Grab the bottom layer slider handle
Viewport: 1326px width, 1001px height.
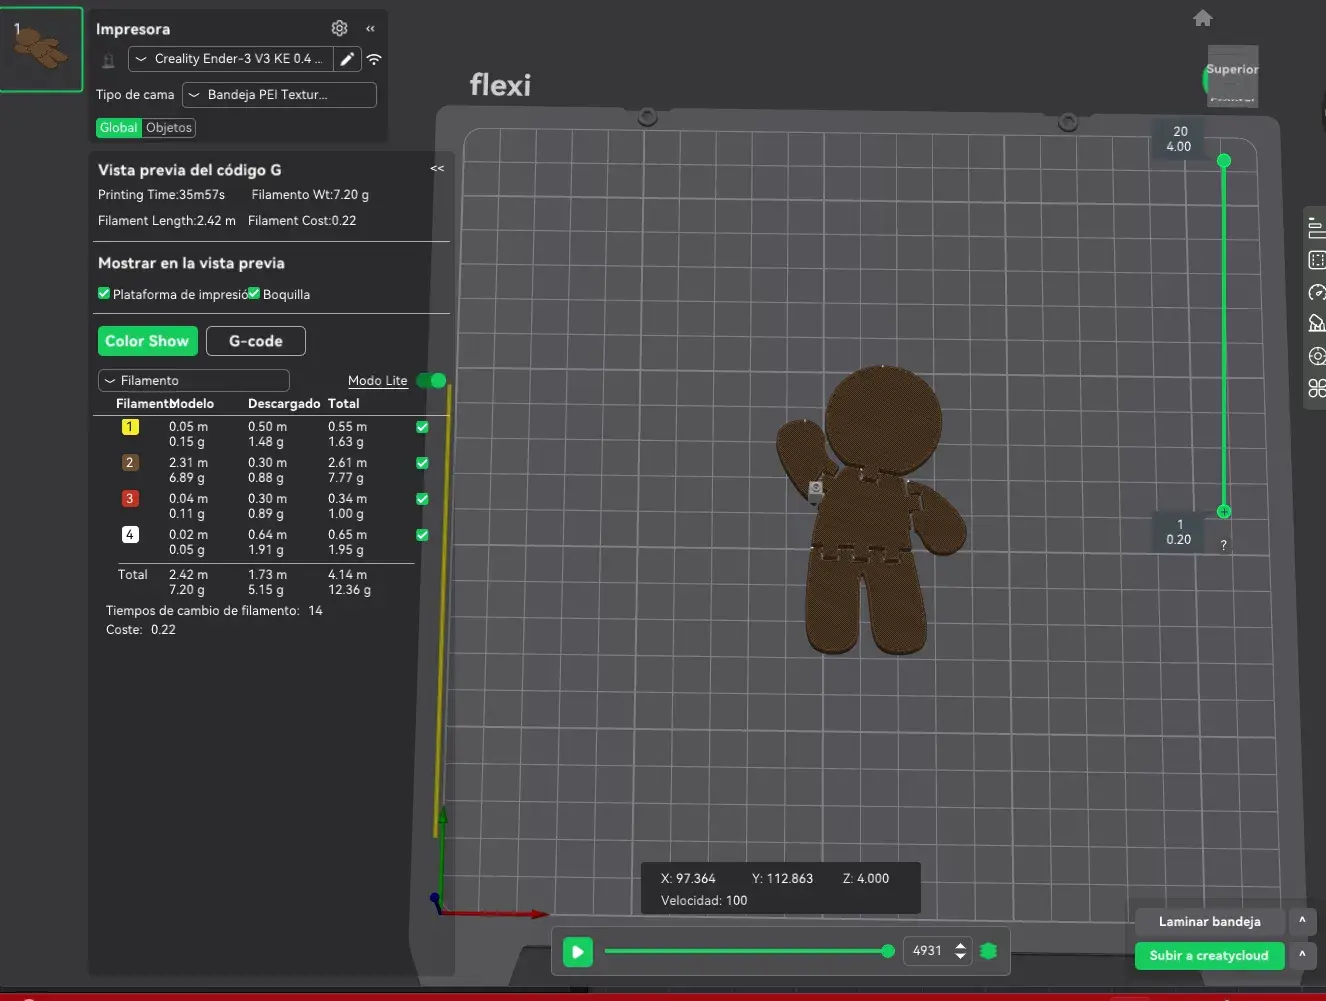(1224, 512)
